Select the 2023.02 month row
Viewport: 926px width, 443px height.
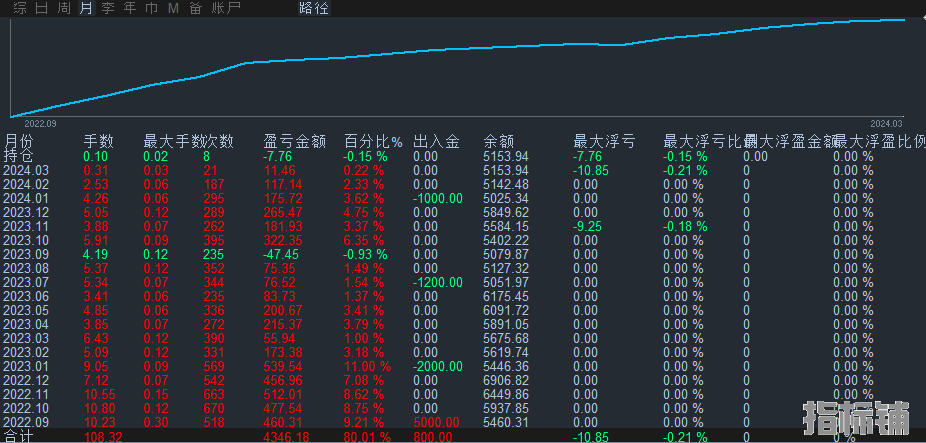(x=27, y=352)
